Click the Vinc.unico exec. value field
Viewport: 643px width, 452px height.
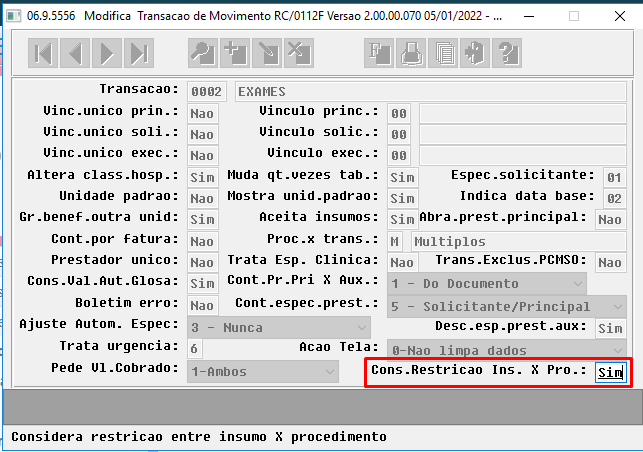[203, 156]
